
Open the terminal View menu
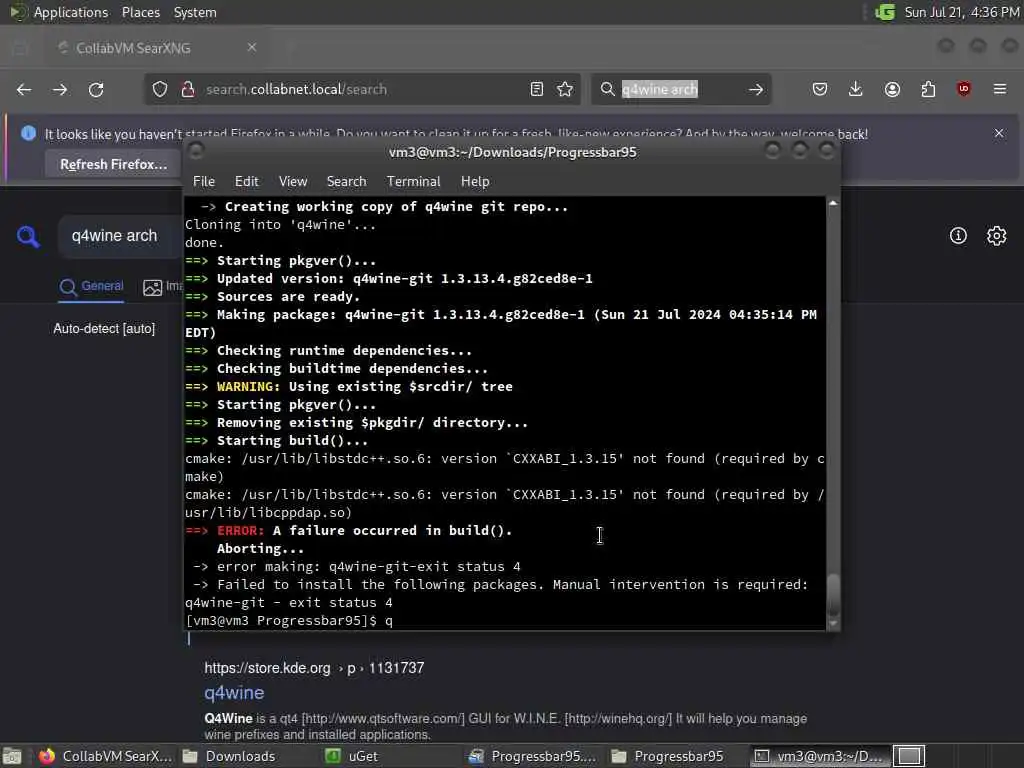coord(293,182)
